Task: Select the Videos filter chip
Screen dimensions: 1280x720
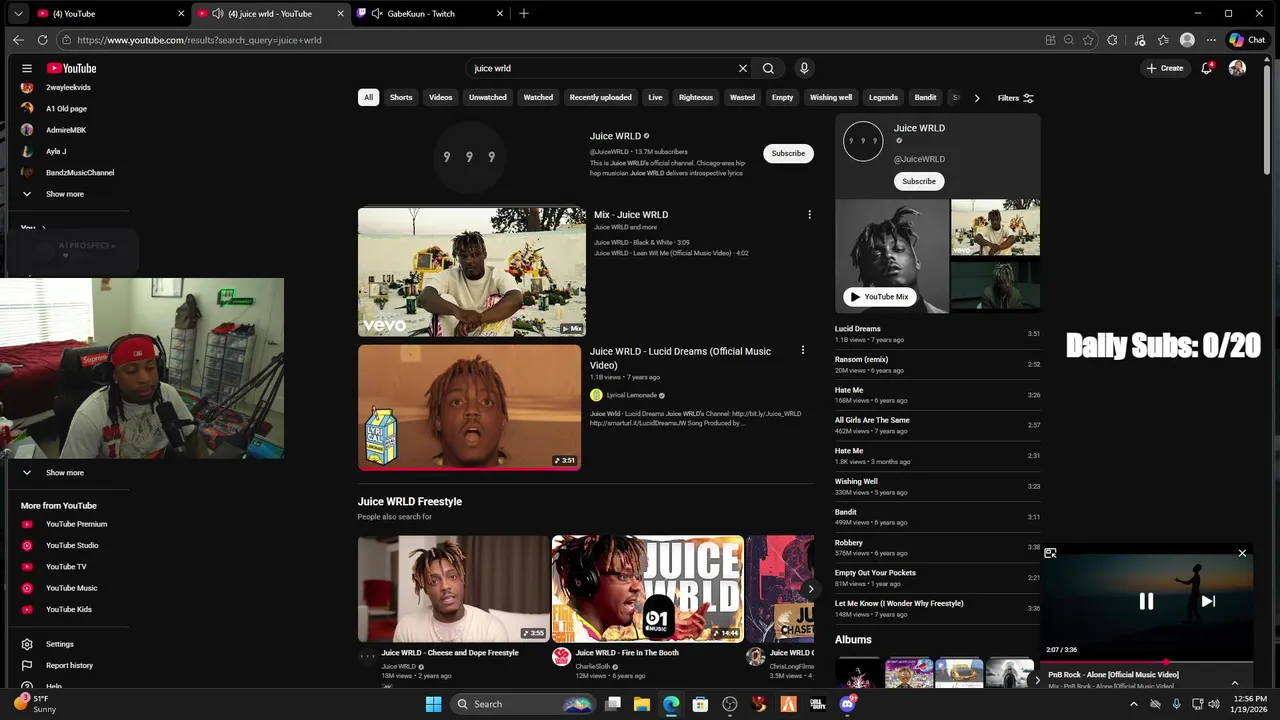Action: [441, 97]
